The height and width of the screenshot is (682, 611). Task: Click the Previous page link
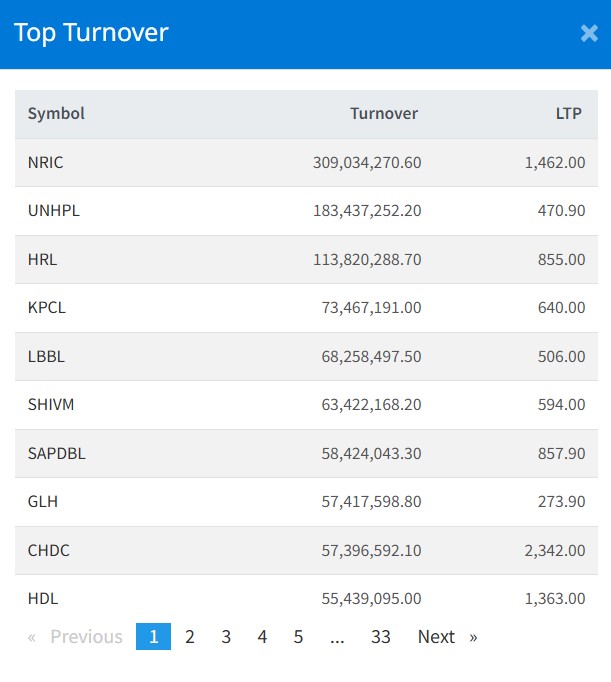(x=75, y=637)
